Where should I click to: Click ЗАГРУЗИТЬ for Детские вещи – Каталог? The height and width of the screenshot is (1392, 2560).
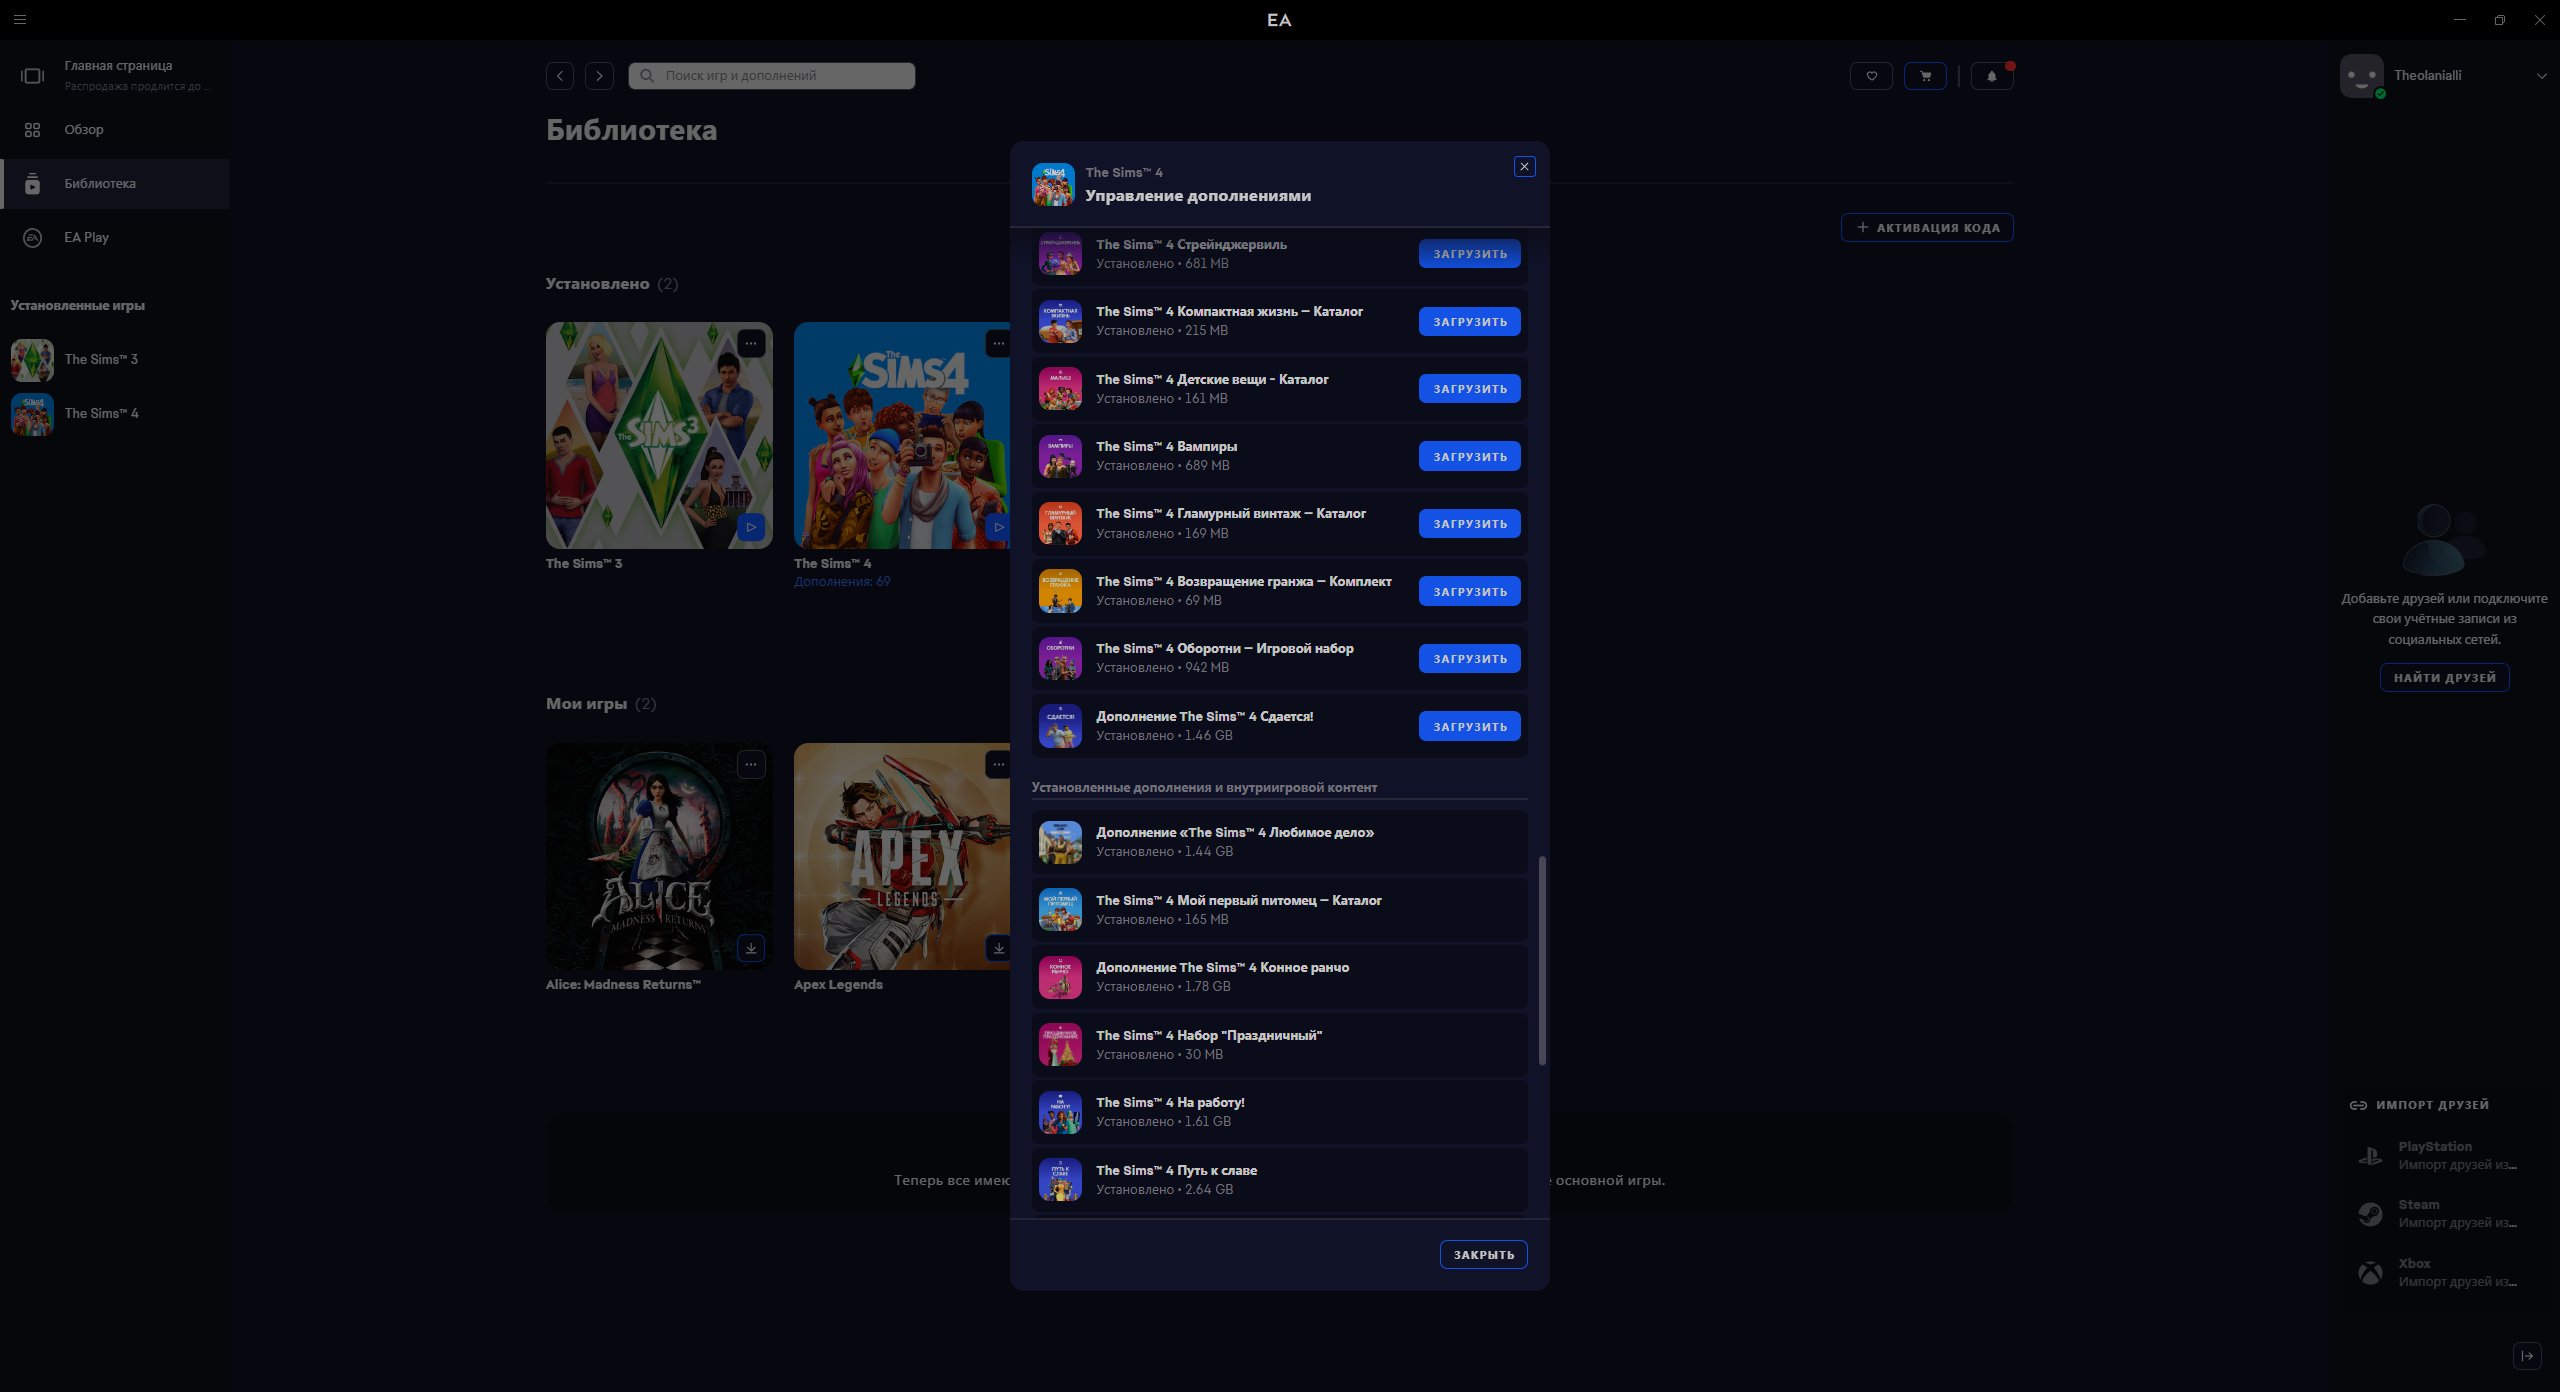tap(1470, 389)
